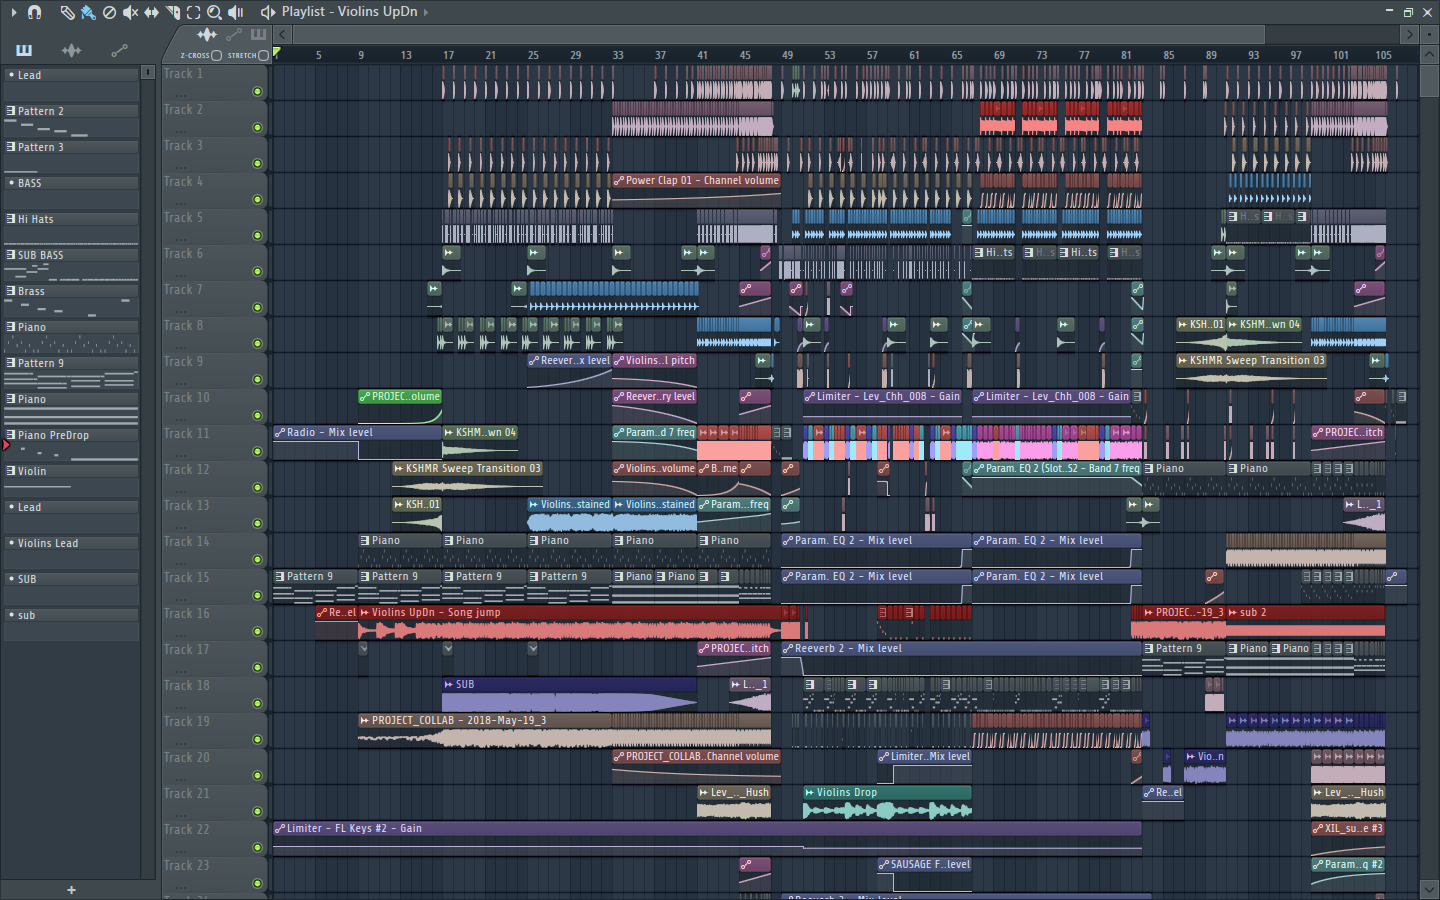The width and height of the screenshot is (1440, 900).
Task: Toggle the Track 23 mute switch
Action: (x=257, y=884)
